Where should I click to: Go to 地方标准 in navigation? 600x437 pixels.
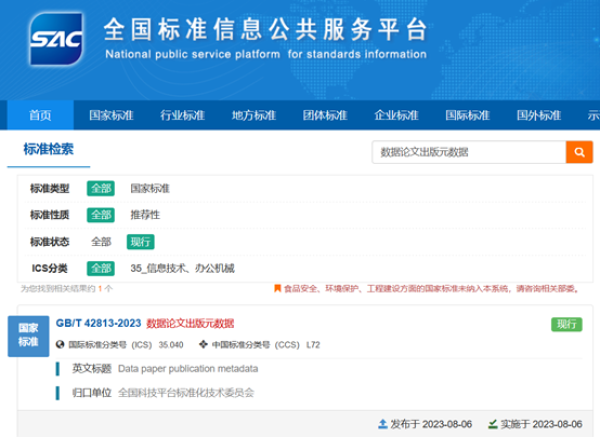click(x=253, y=115)
